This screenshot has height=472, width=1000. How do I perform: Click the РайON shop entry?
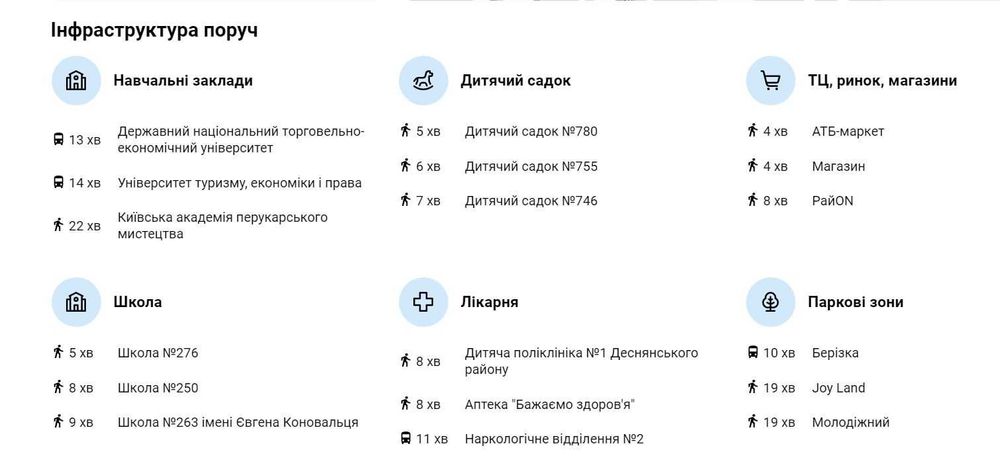[x=832, y=201]
